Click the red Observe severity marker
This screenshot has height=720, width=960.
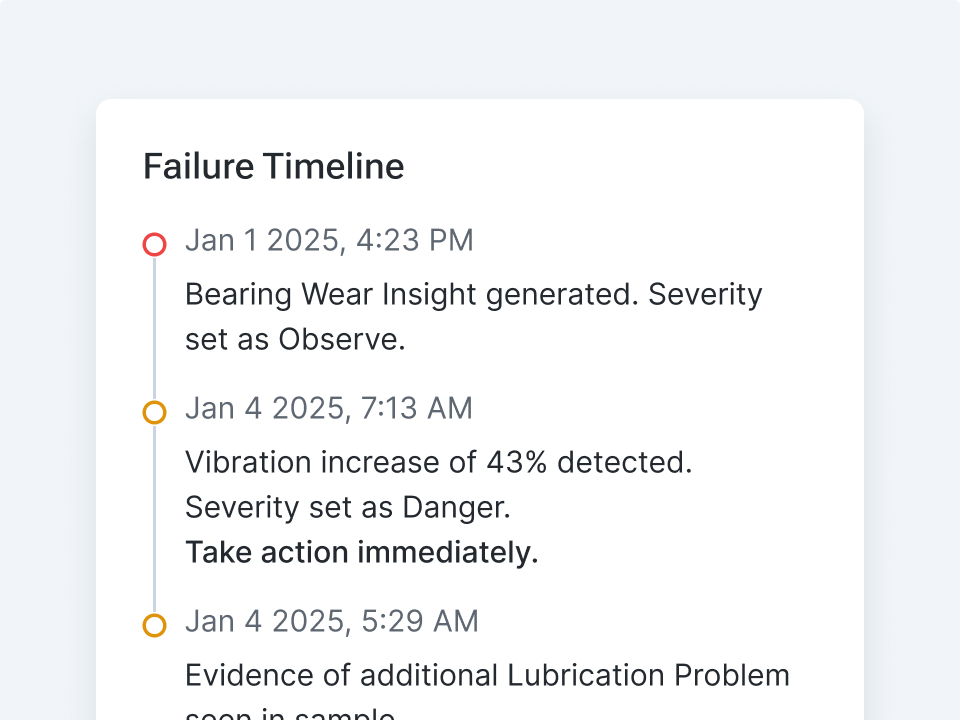154,244
